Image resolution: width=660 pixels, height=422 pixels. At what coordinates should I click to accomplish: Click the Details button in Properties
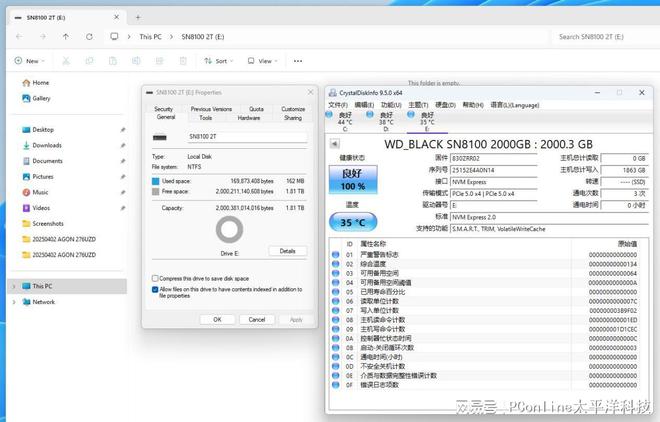(287, 251)
